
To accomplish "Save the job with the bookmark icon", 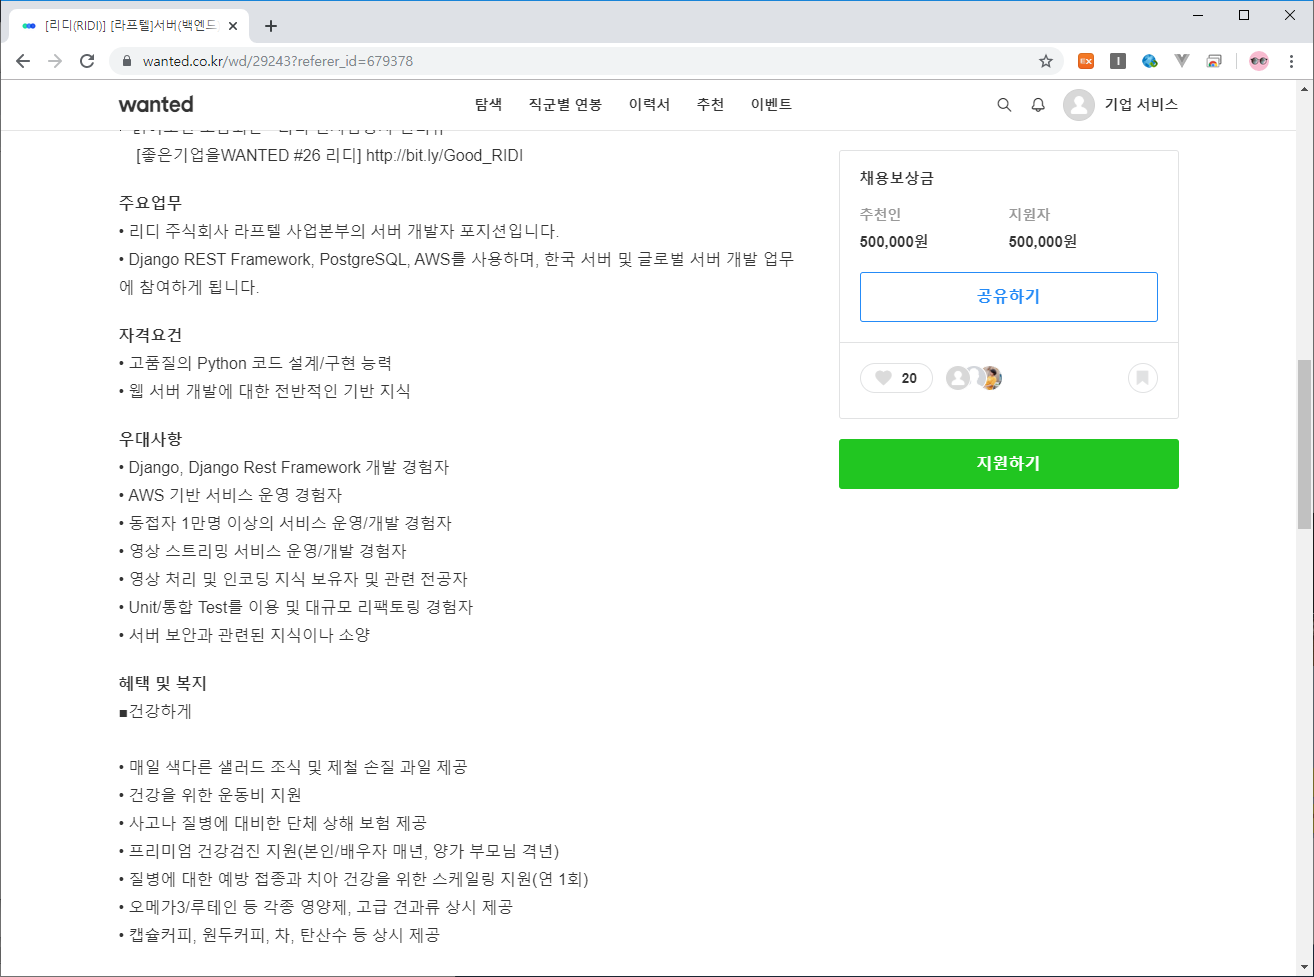I will click(x=1143, y=378).
